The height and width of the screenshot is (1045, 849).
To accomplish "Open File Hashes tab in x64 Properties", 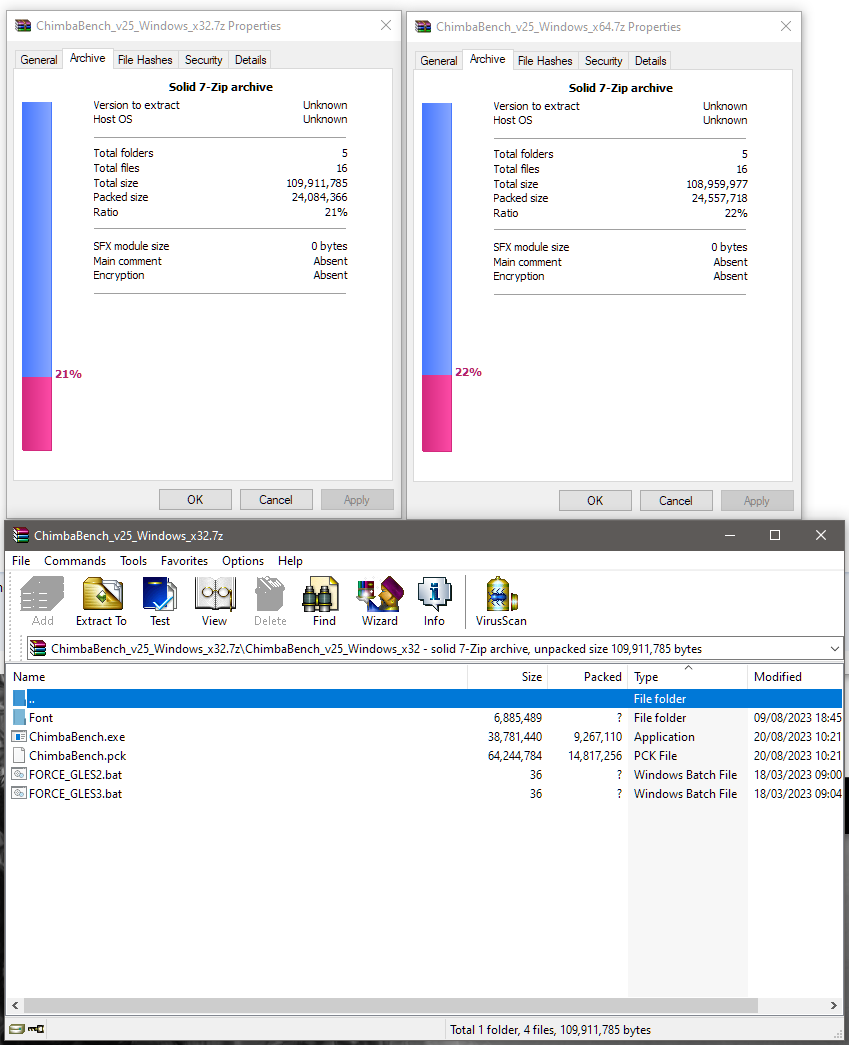I will point(544,61).
